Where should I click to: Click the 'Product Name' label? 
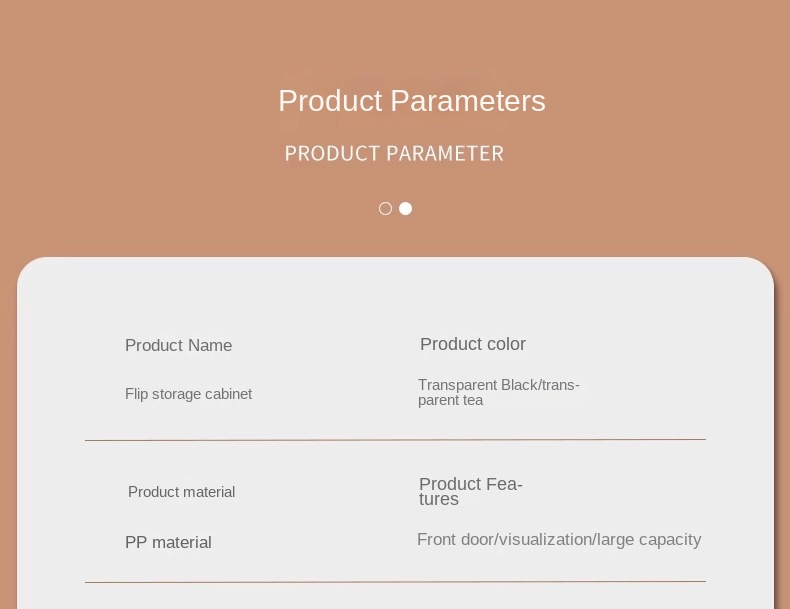click(x=178, y=346)
